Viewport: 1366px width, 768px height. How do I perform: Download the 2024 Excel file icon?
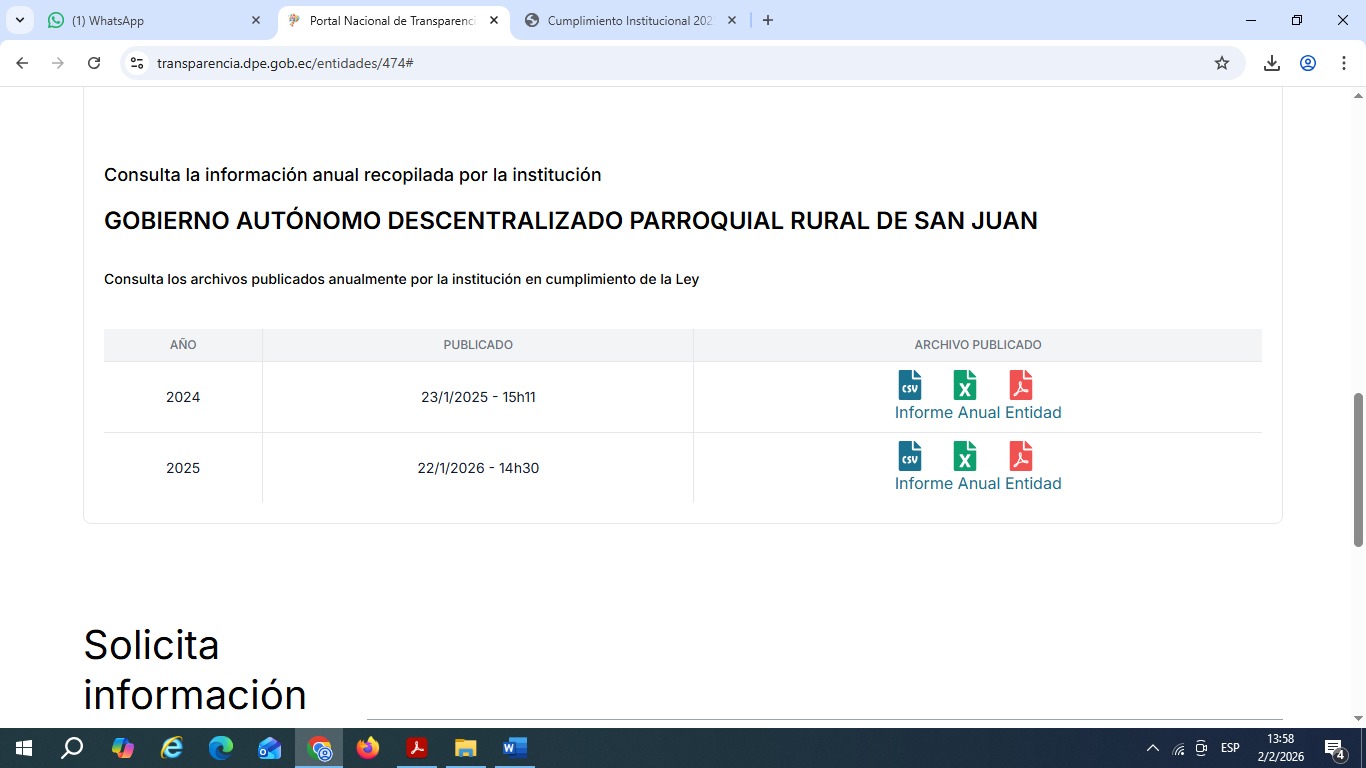[x=964, y=385]
